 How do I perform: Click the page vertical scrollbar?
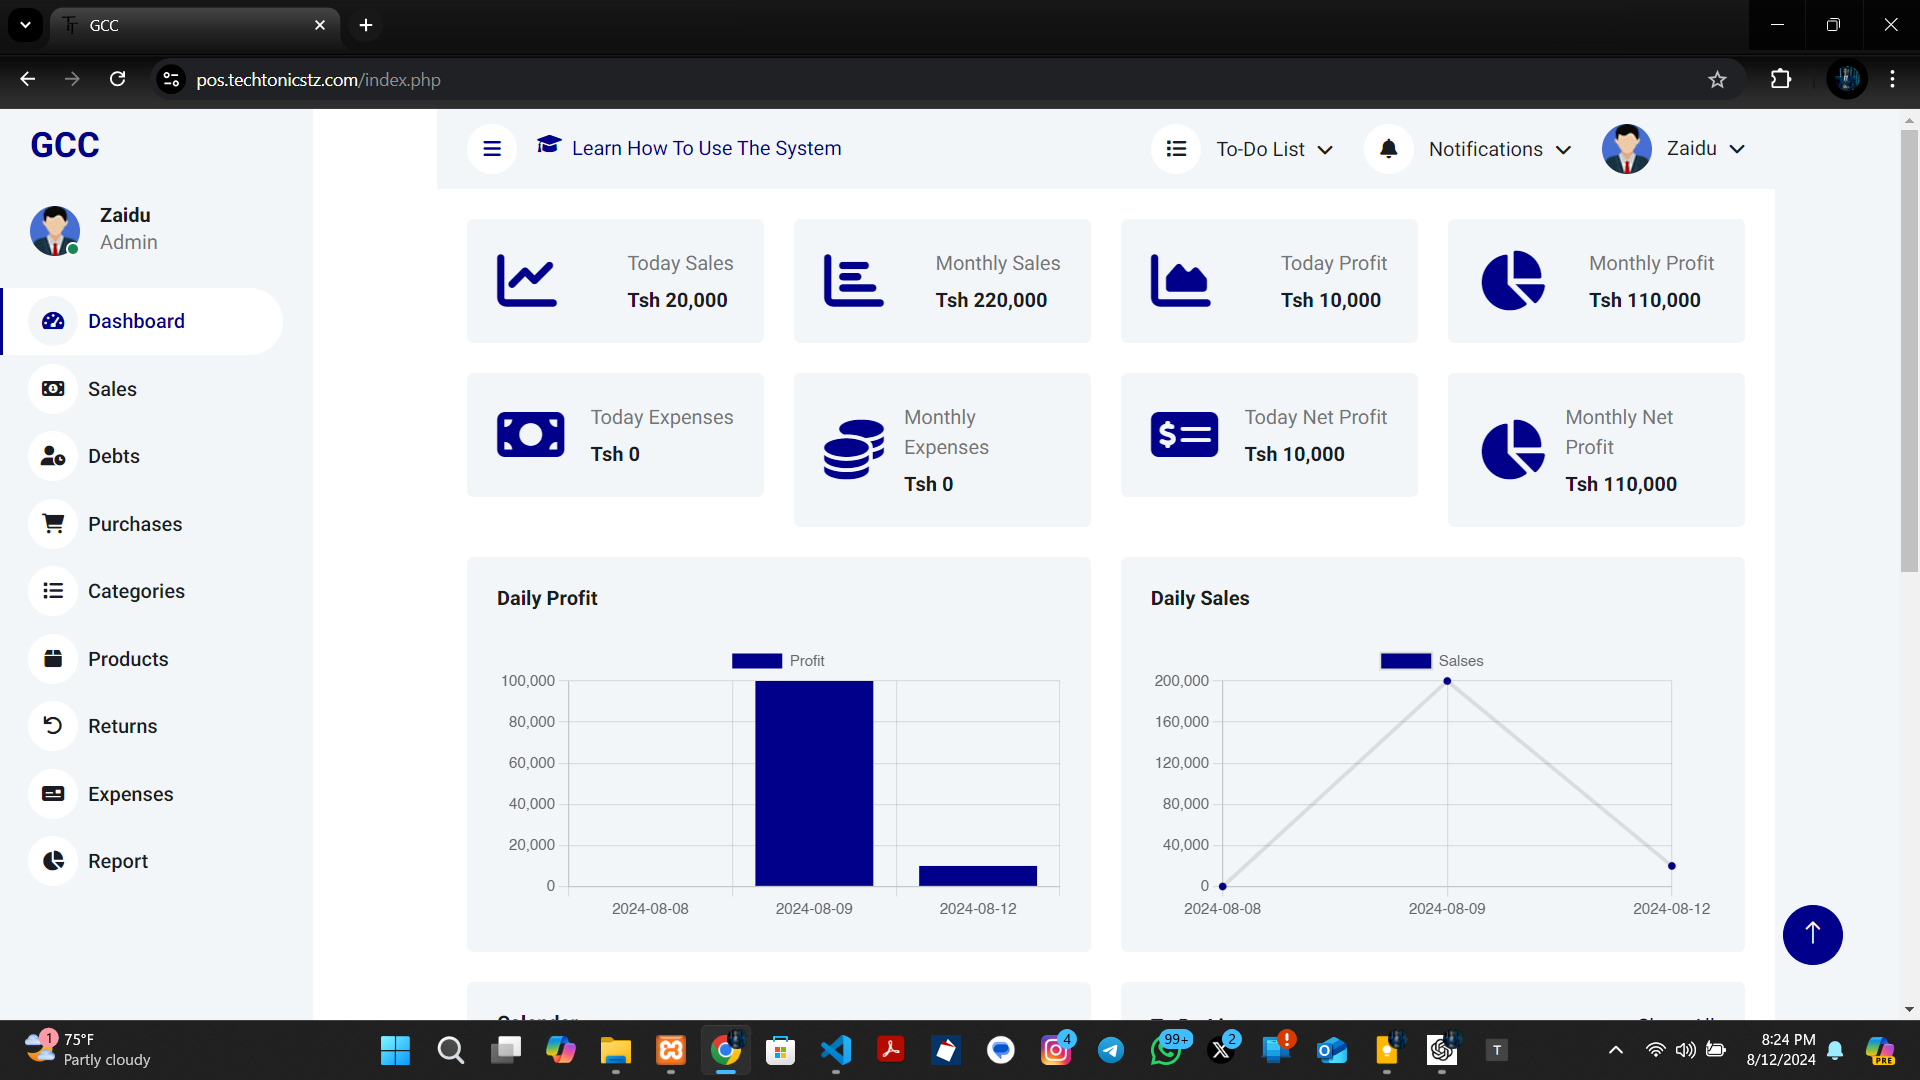(1909, 350)
